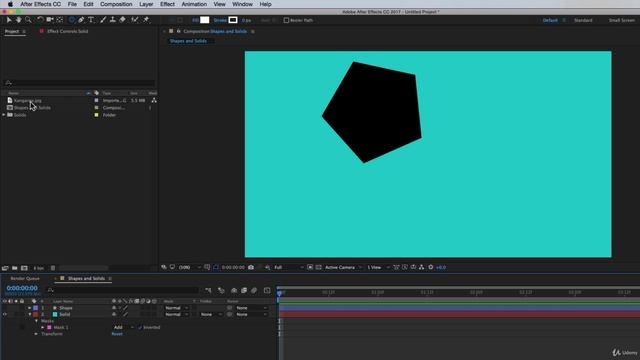Open the Normal blend mode dropdown for Solid
640x360 pixels.
coord(176,314)
